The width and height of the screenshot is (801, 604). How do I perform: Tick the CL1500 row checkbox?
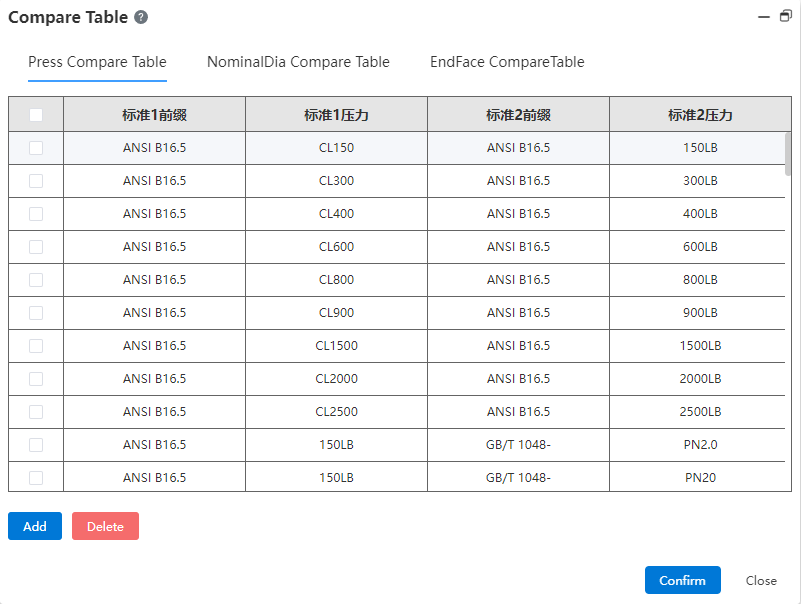[36, 346]
